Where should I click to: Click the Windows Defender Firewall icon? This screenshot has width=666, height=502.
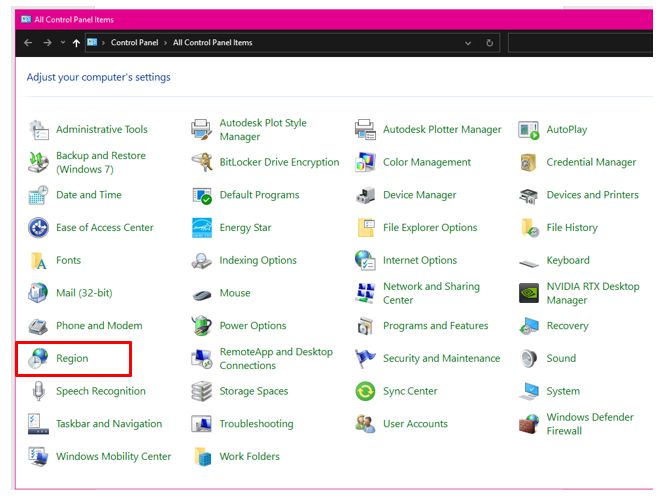click(x=529, y=424)
